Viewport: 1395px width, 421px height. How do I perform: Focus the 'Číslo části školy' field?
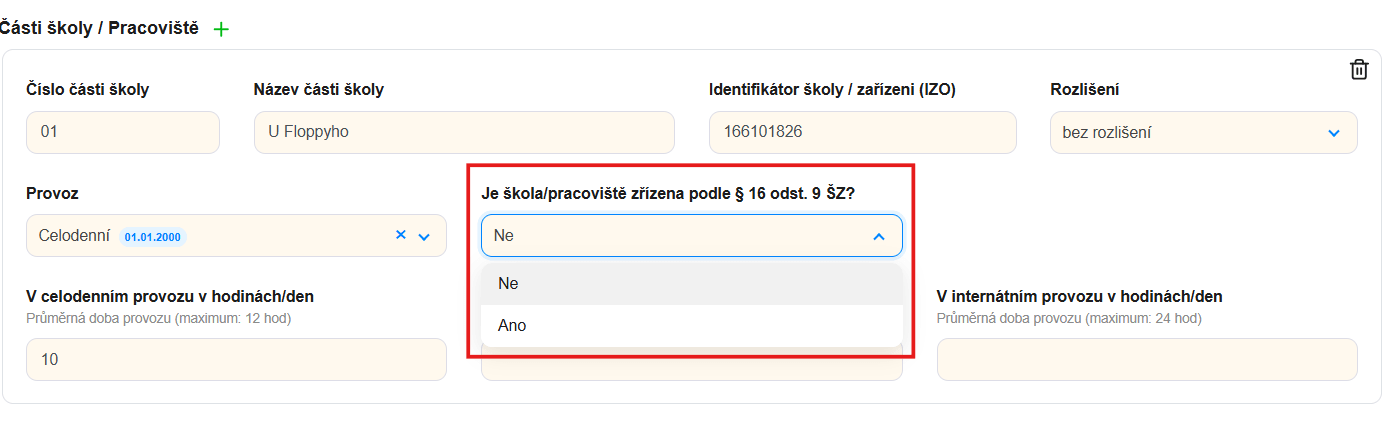pos(122,132)
